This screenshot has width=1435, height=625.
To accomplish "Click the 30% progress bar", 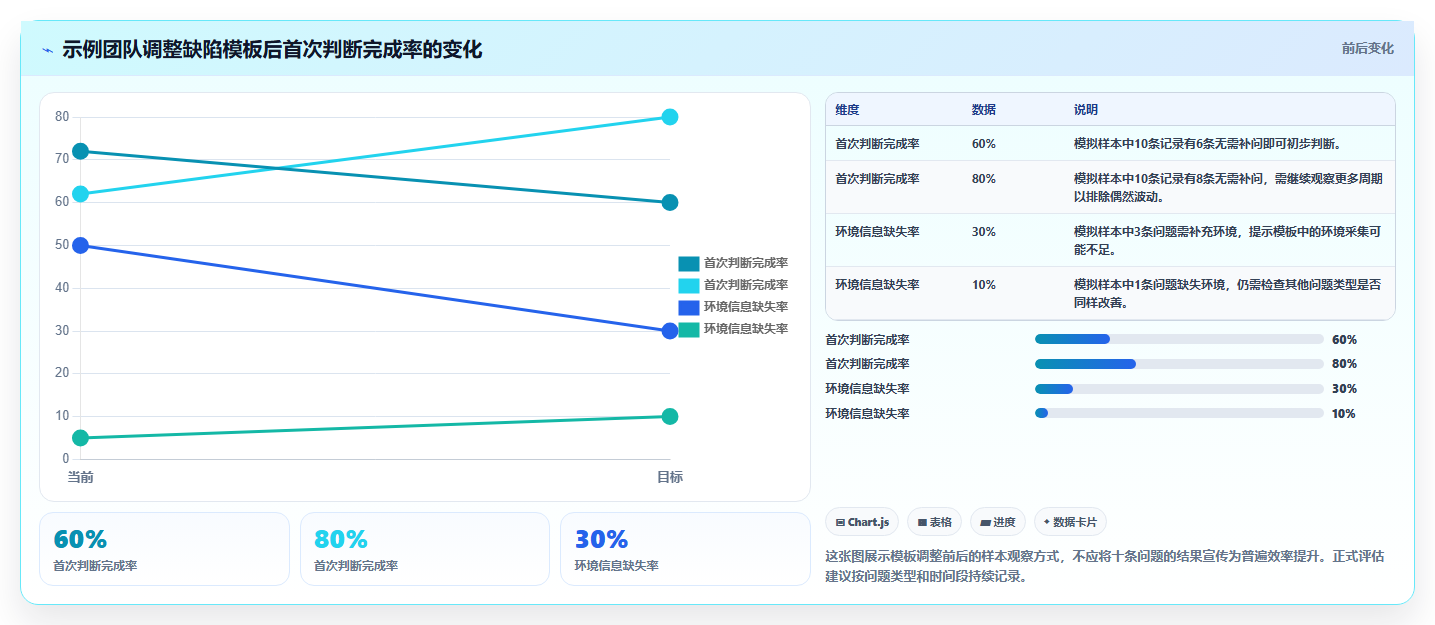I will (1179, 389).
